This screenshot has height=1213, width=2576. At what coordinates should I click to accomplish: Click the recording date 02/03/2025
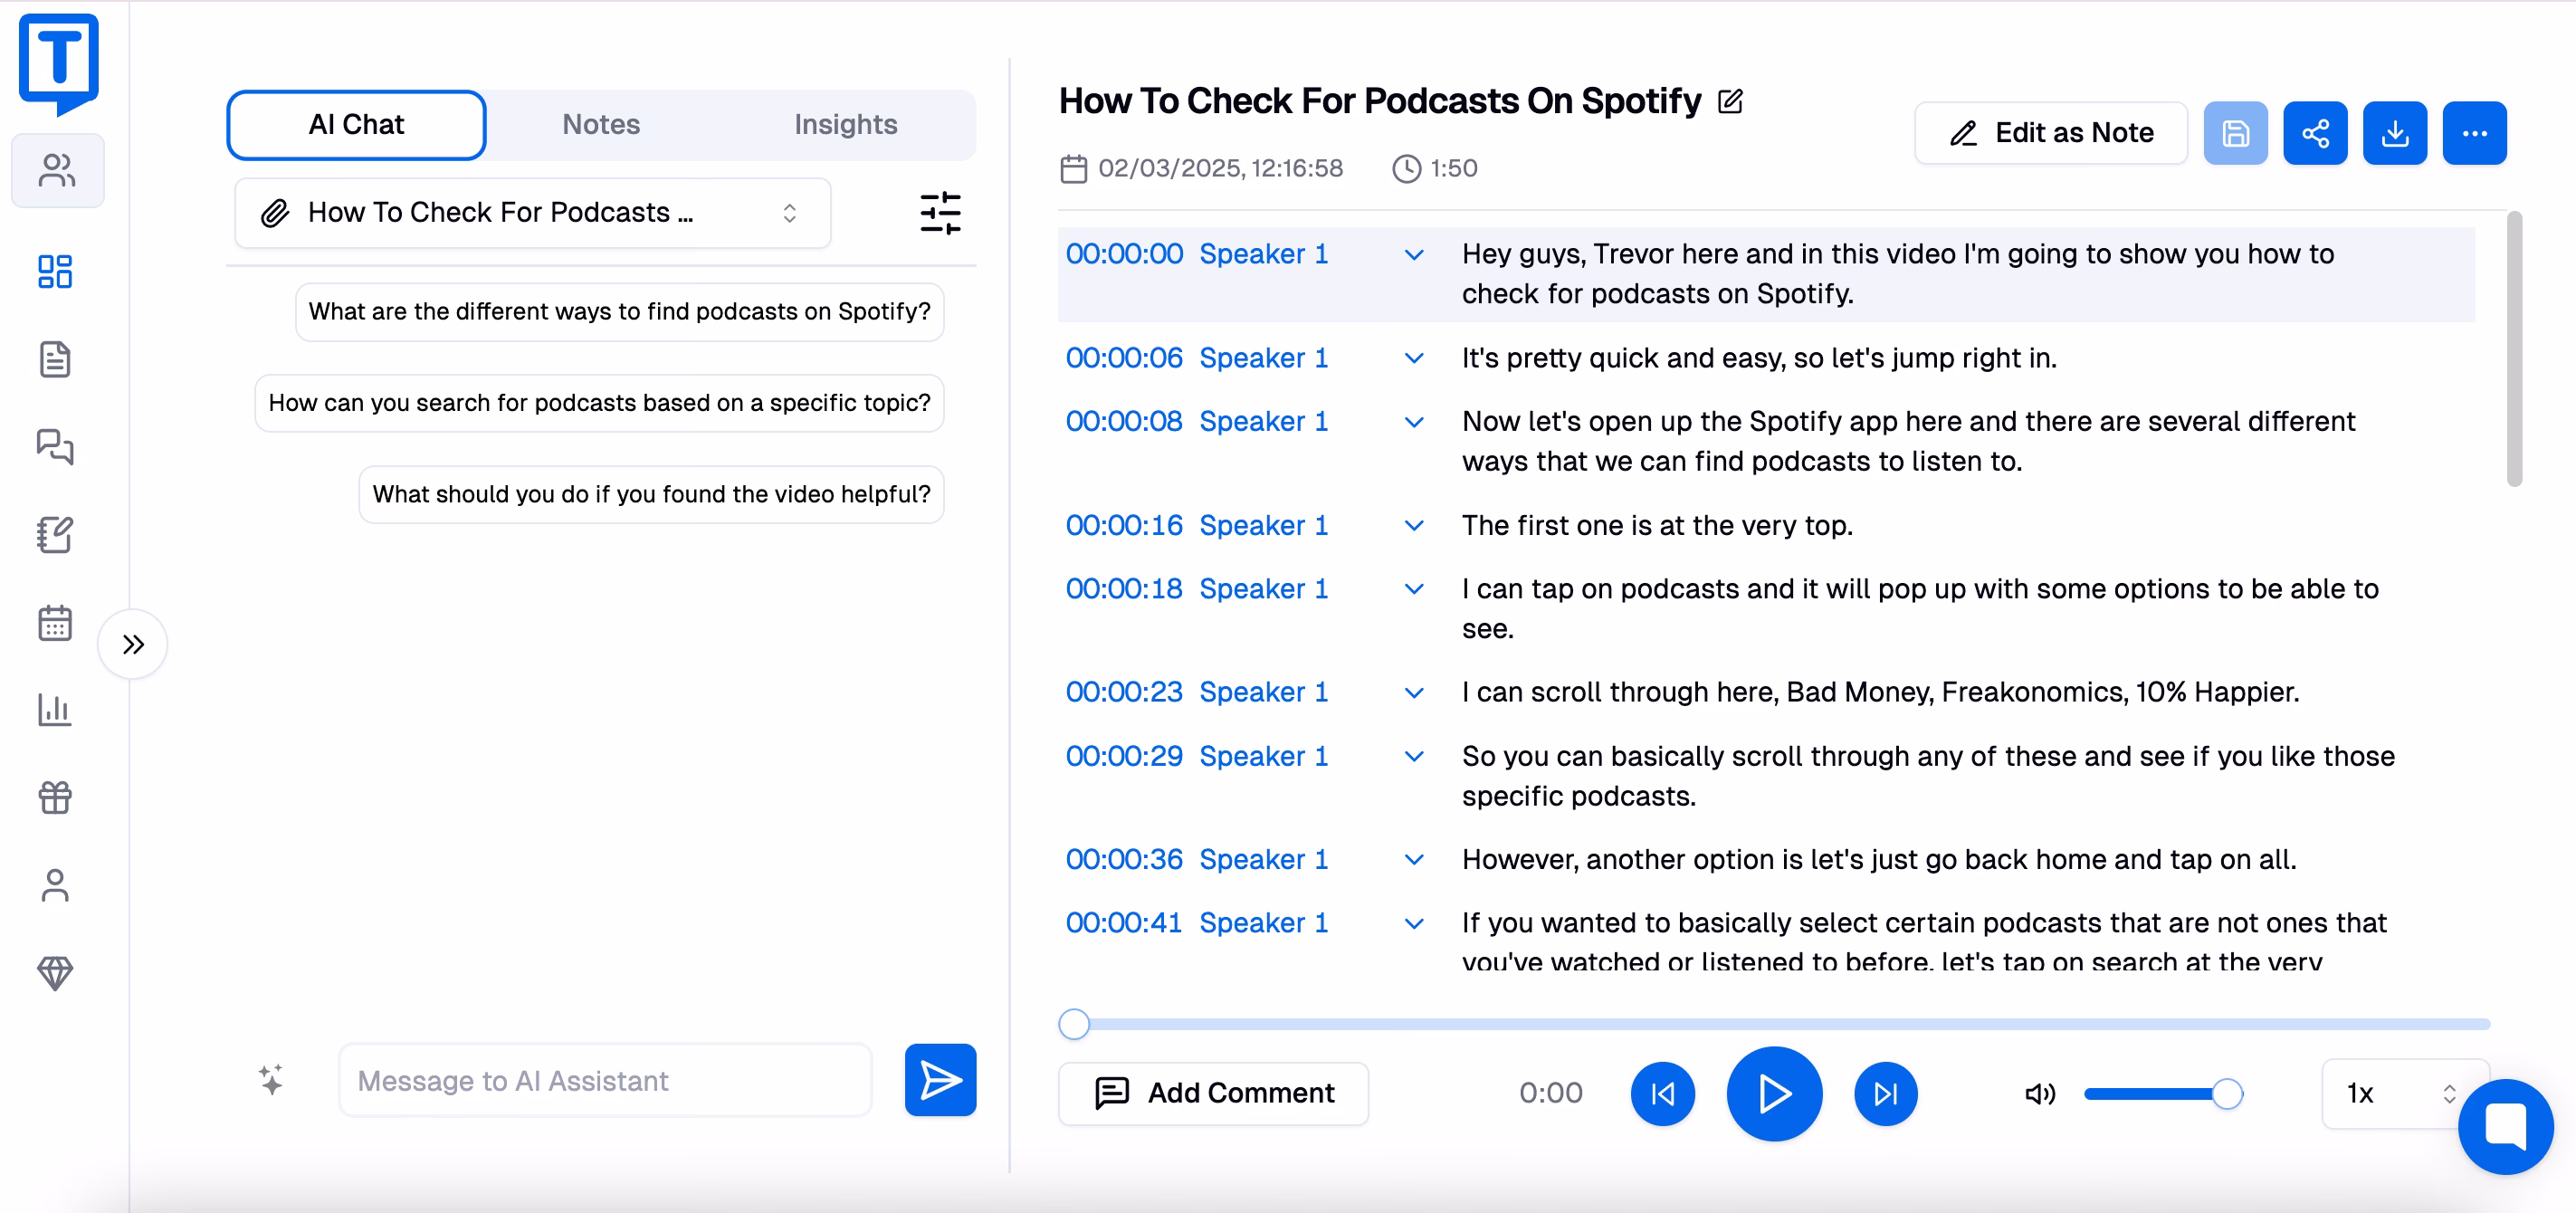click(x=1219, y=168)
